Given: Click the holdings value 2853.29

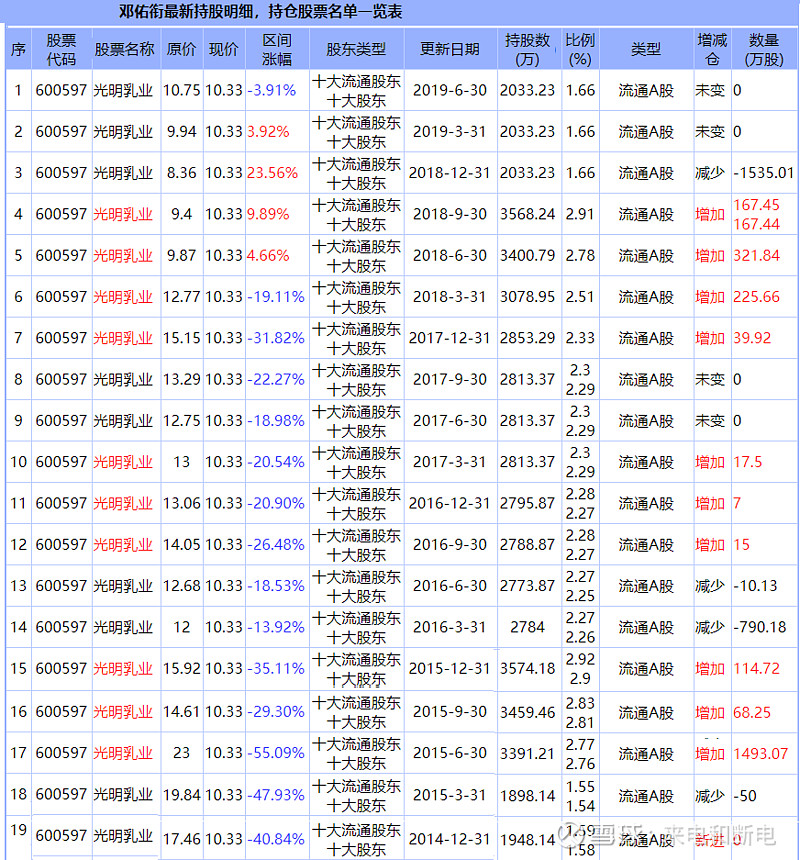Looking at the screenshot, I should point(527,338).
